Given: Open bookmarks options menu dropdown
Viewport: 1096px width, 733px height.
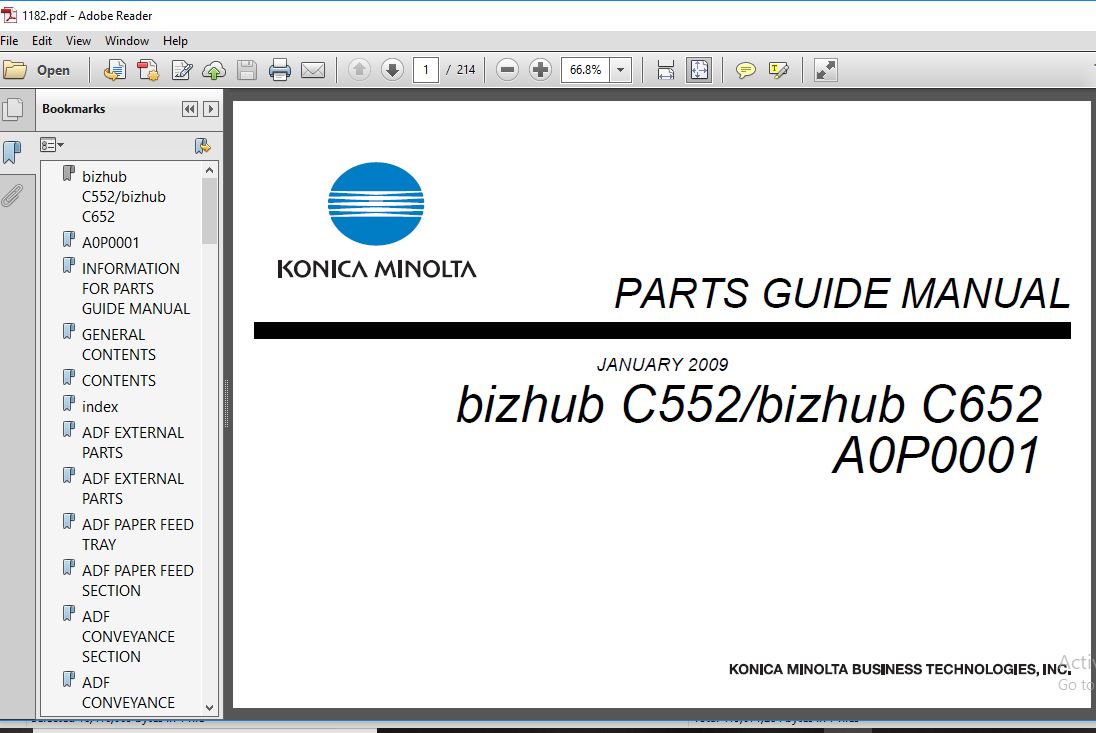Looking at the screenshot, I should point(52,145).
